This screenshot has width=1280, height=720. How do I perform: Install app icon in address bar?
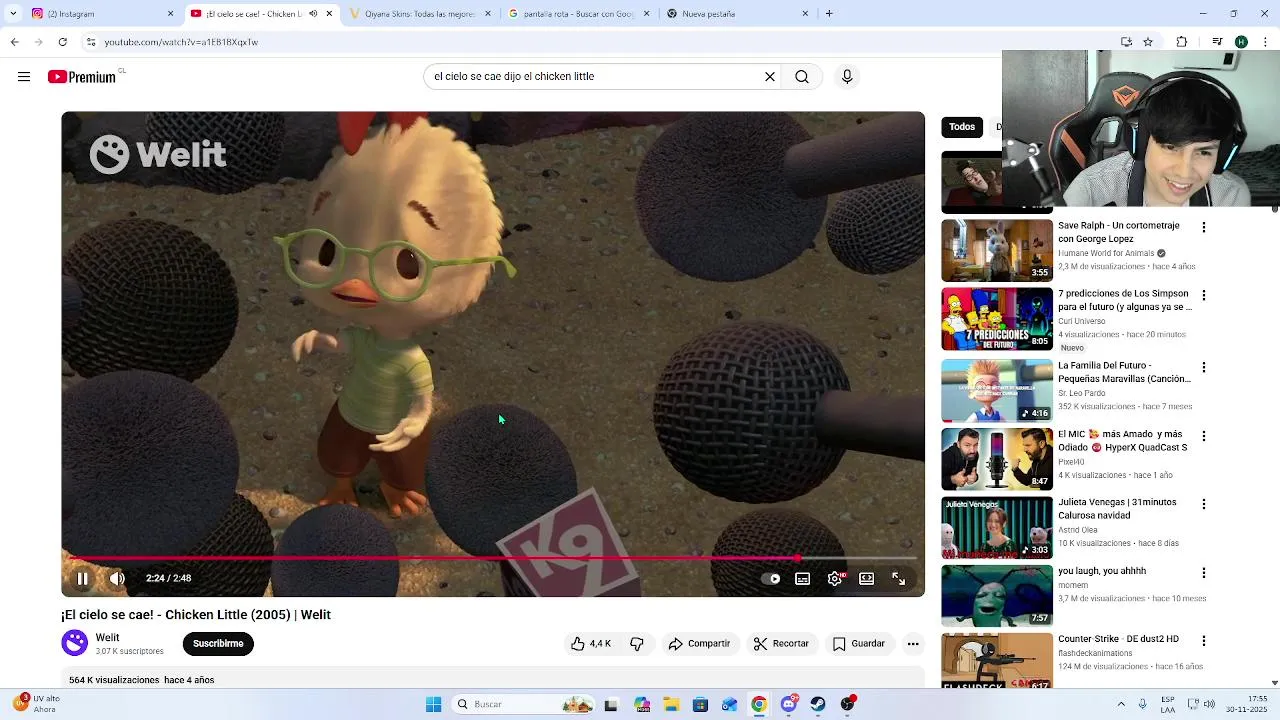(1126, 42)
